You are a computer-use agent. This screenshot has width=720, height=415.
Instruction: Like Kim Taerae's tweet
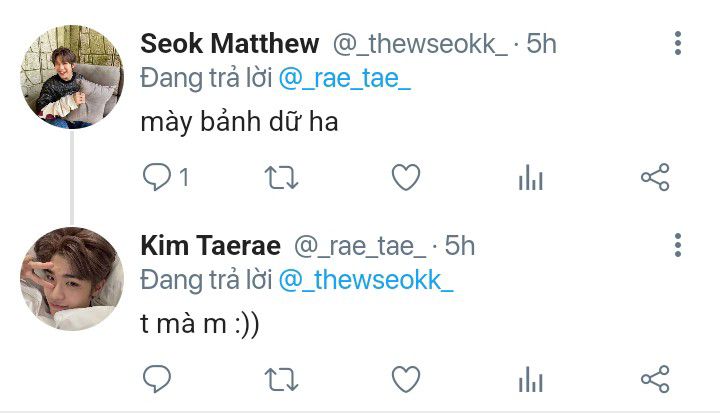pos(406,379)
